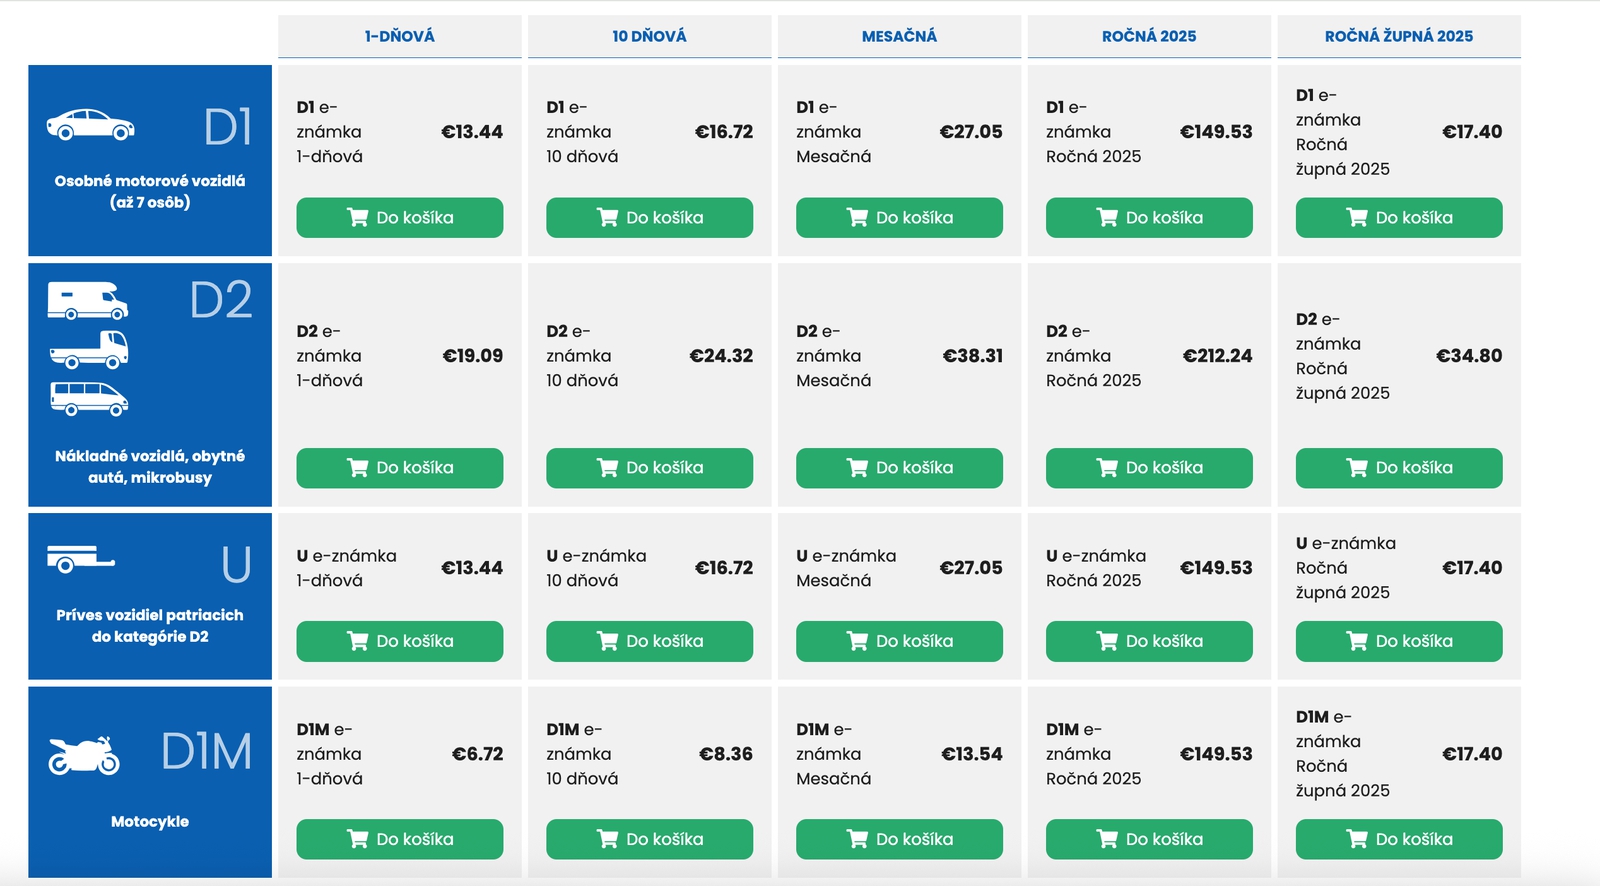1600x886 pixels.
Task: Open the D2 e-známka Mesačná product
Action: tap(833, 356)
